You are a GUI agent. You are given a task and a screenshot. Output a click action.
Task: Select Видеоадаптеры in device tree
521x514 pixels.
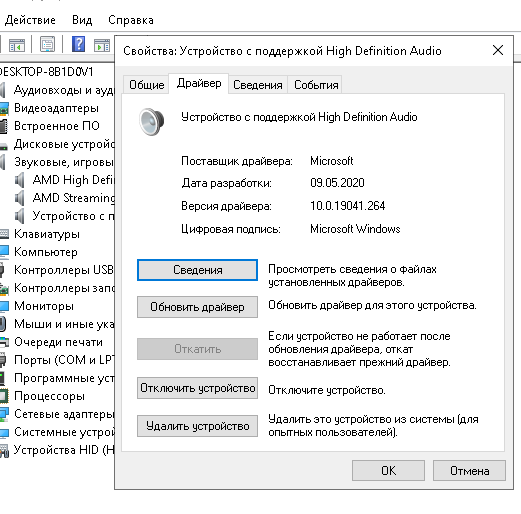coord(56,108)
